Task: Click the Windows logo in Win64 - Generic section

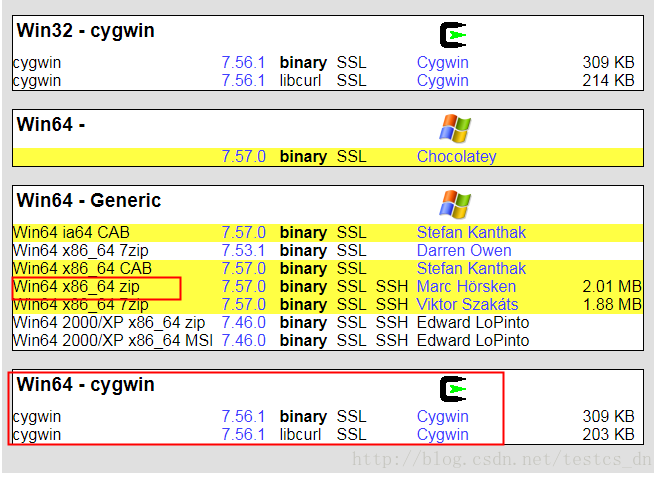Action: click(455, 205)
